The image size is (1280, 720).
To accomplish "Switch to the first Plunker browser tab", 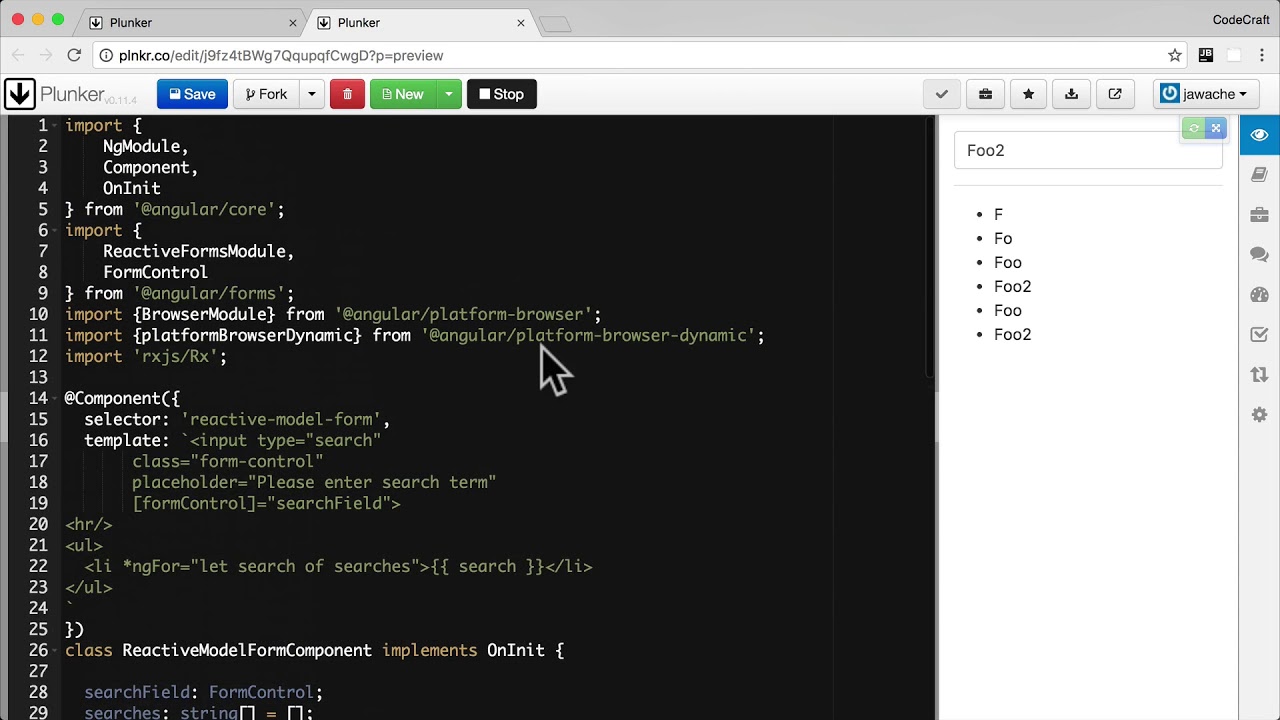I will (190, 22).
